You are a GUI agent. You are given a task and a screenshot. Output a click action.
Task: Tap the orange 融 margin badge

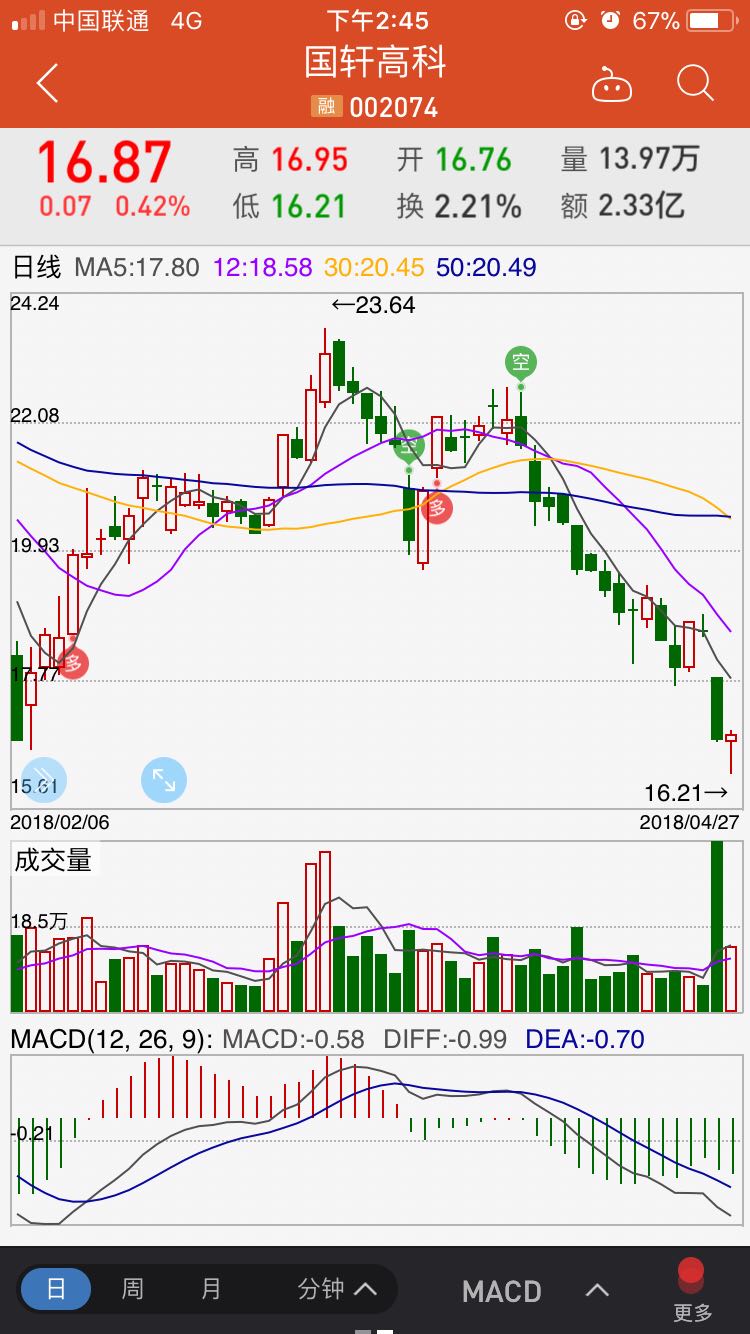(326, 106)
